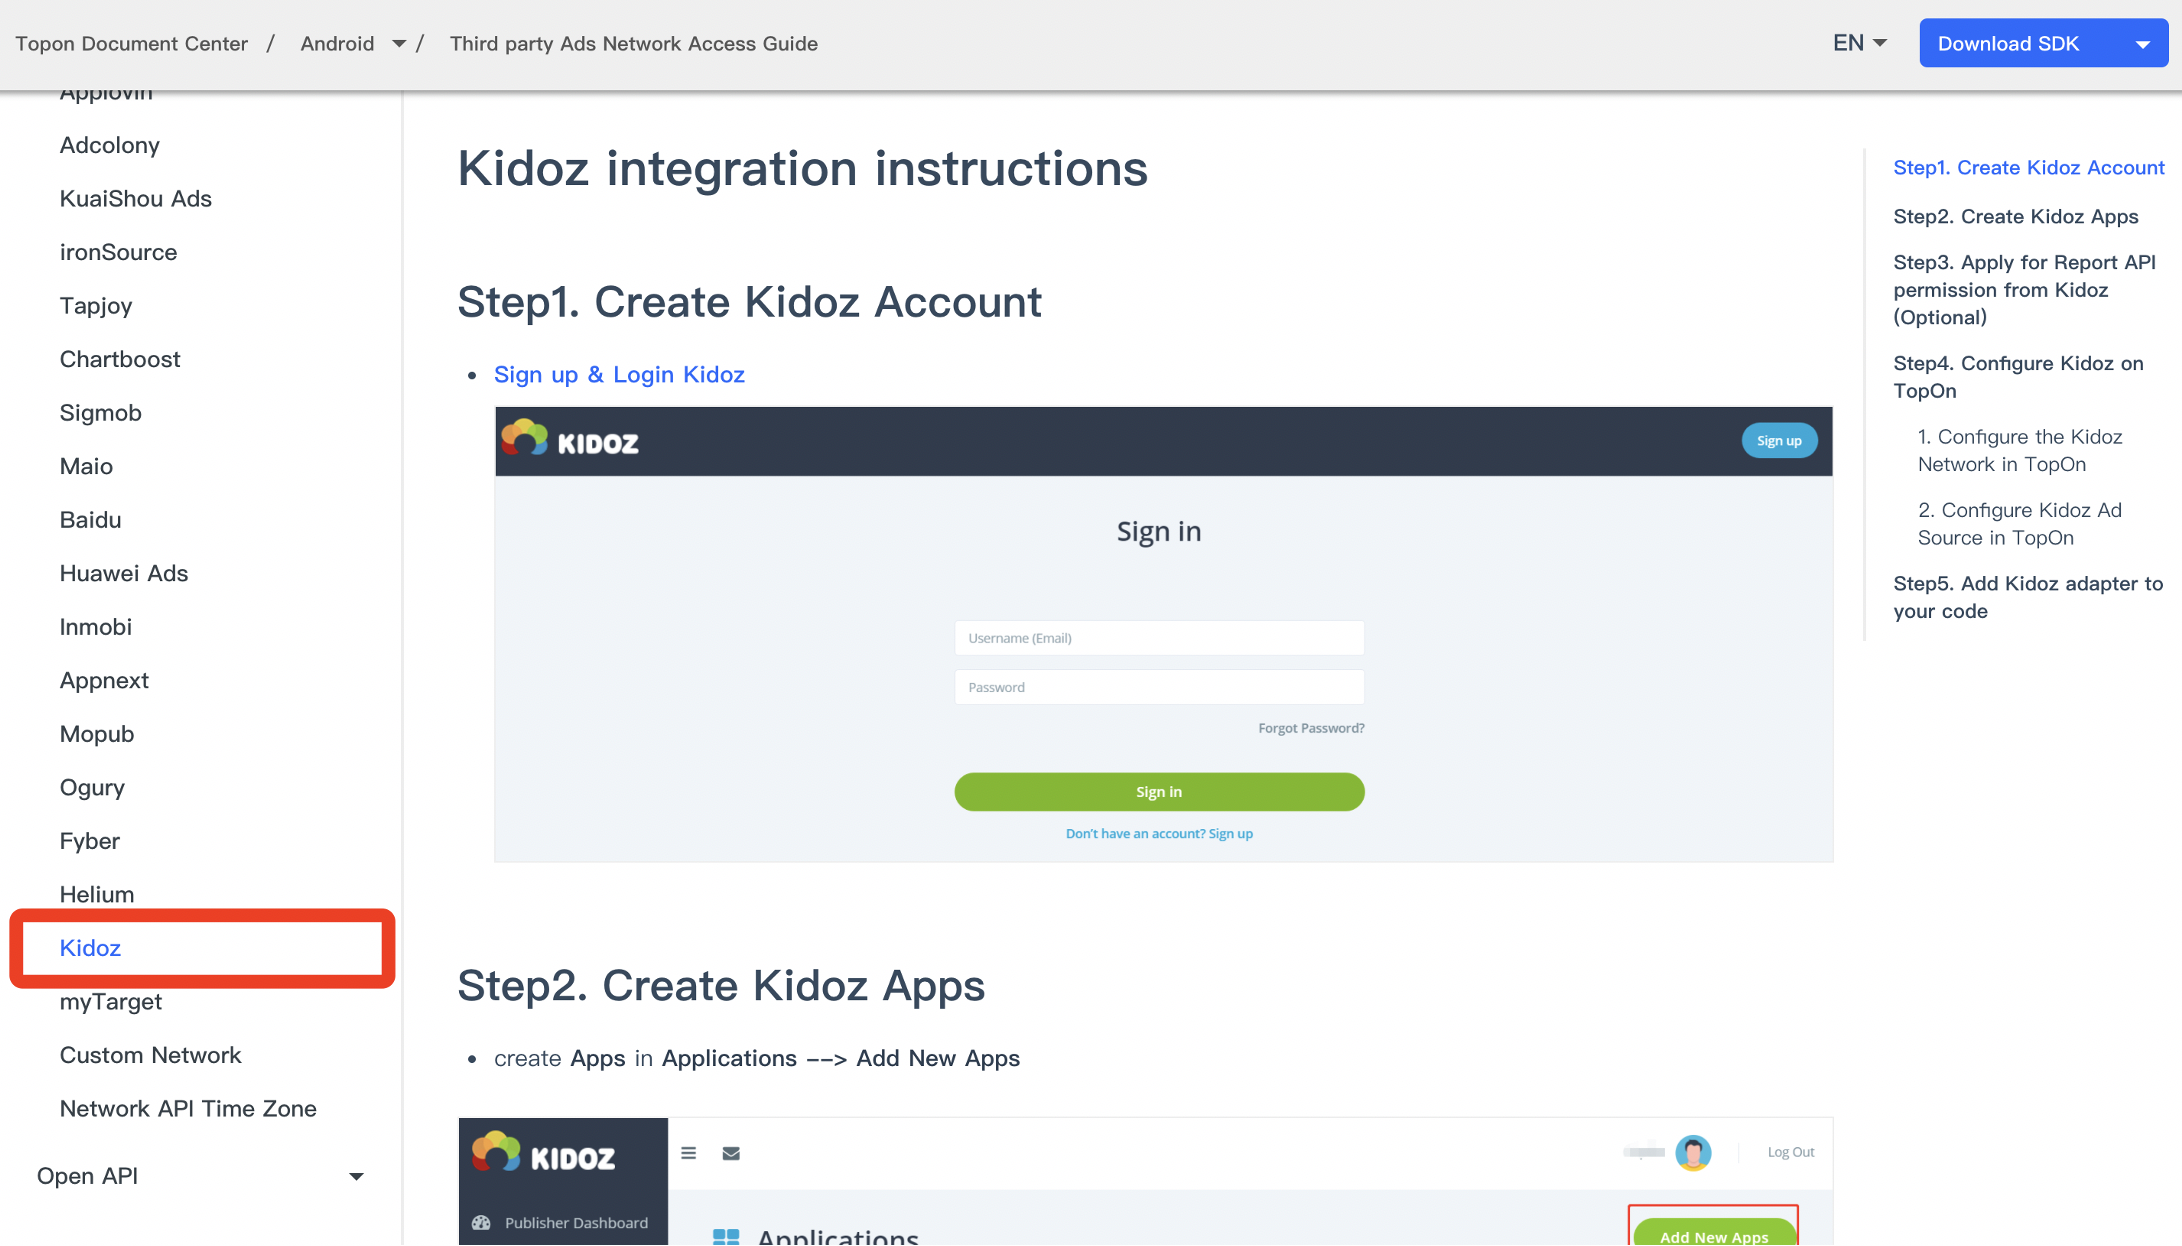The width and height of the screenshot is (2182, 1246).
Task: Jump to Step2. Create Kidoz Apps in outline
Action: point(2016,217)
